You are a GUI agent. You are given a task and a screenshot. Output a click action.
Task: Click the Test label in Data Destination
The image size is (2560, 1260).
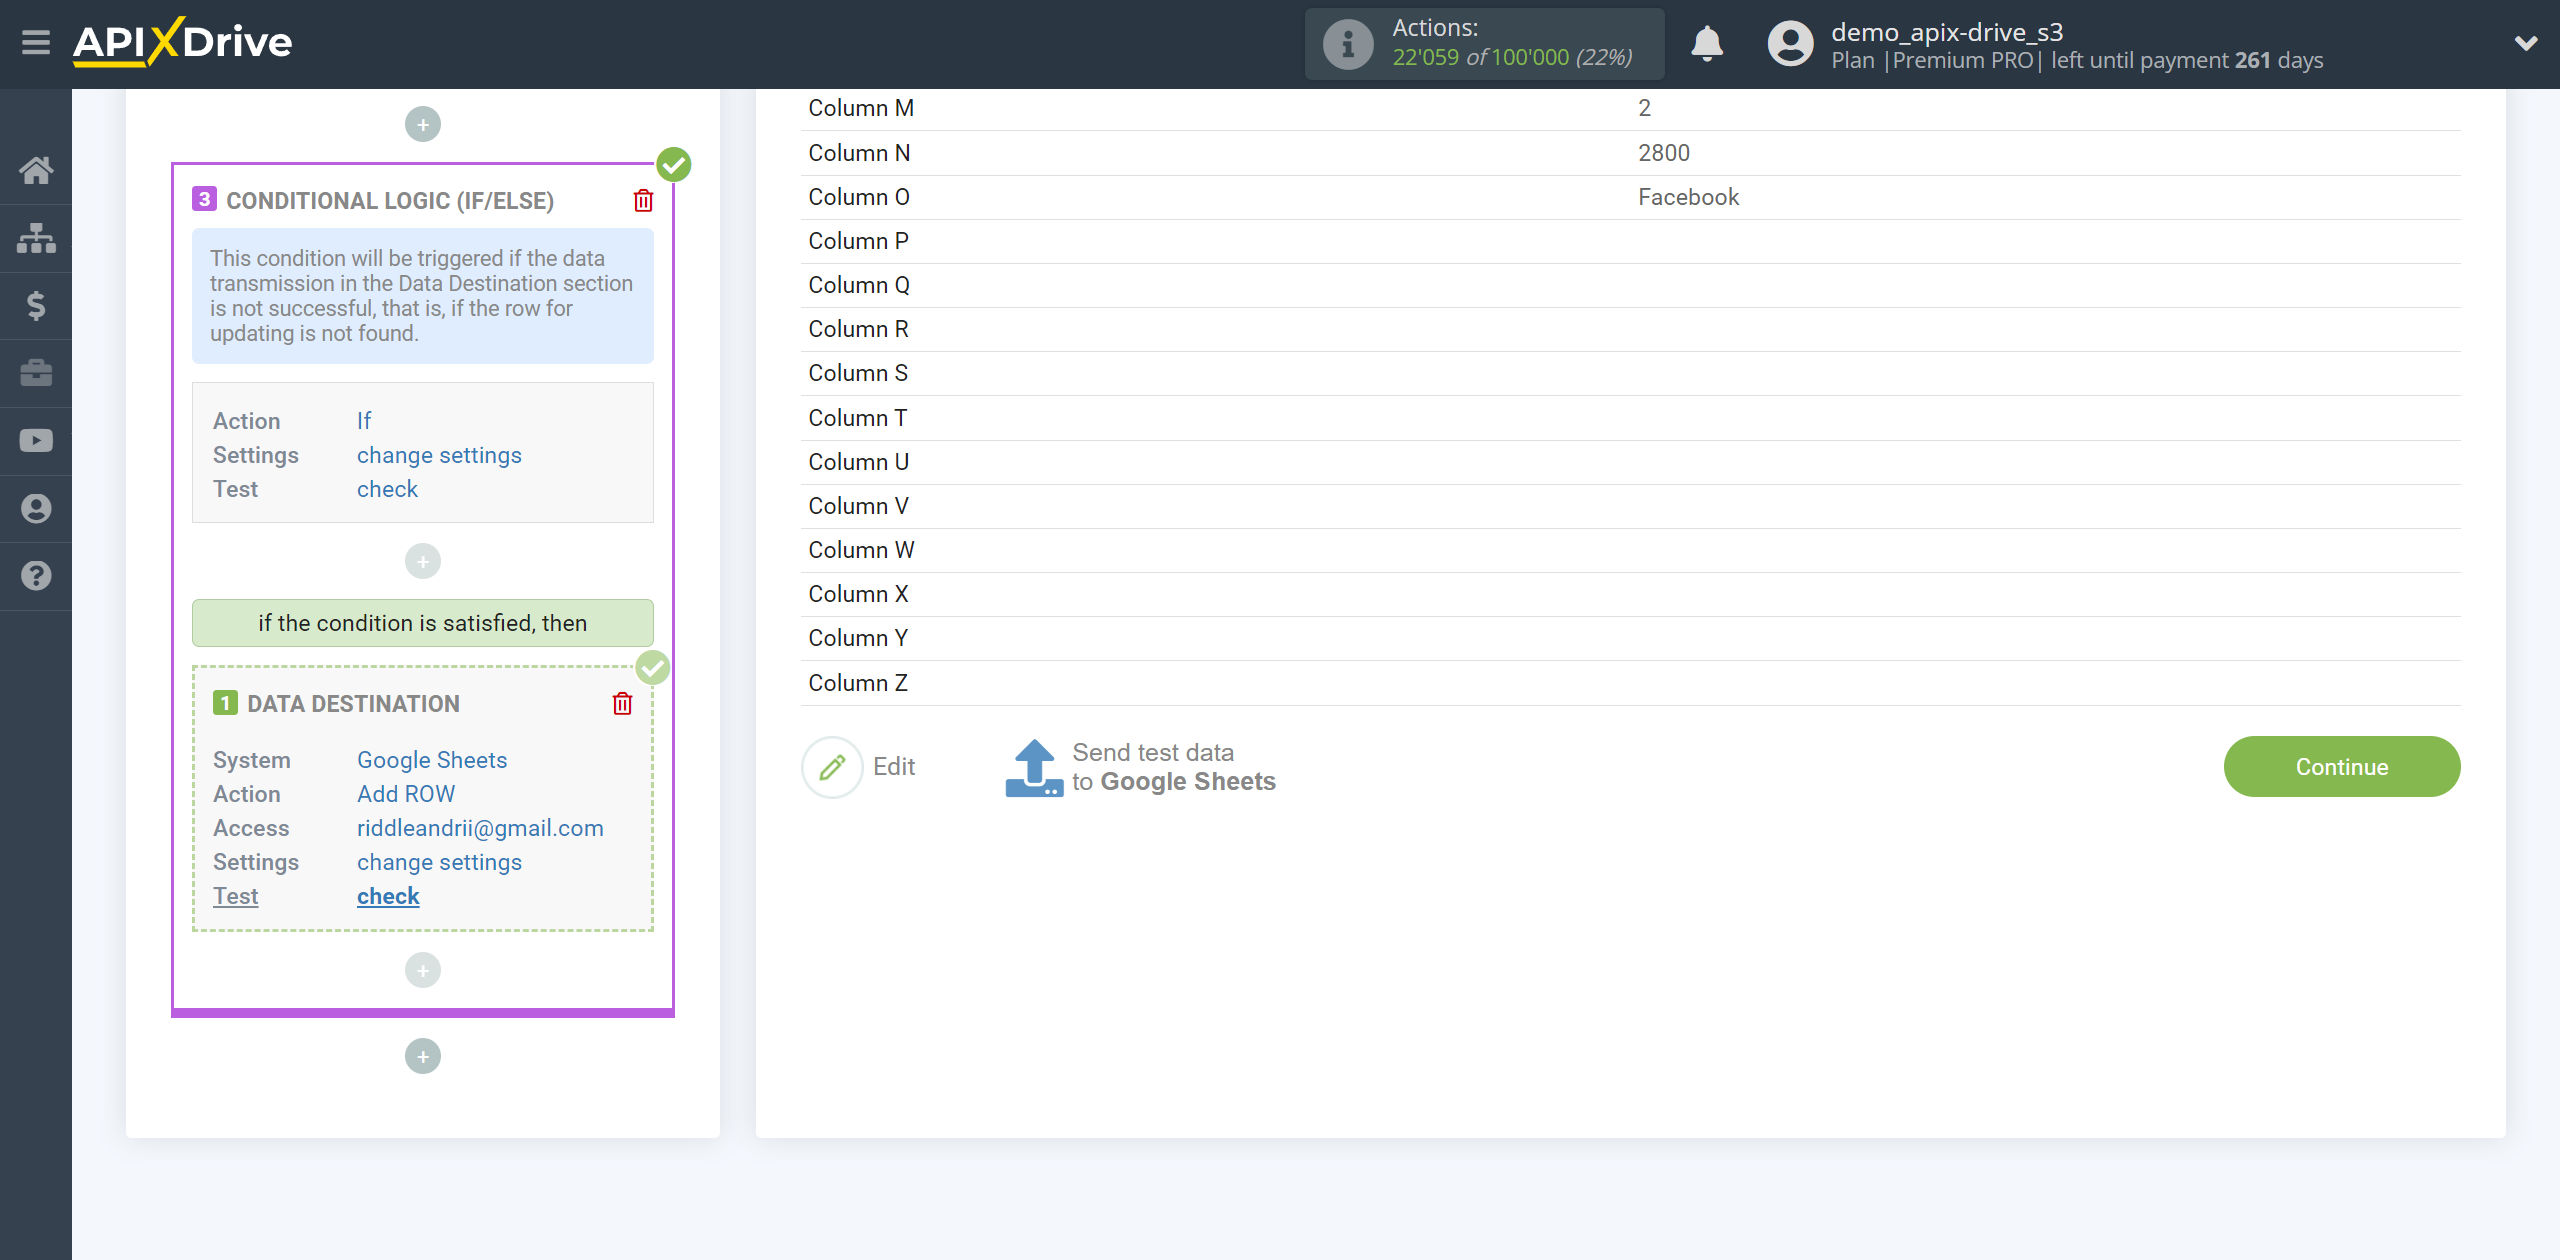coord(235,896)
